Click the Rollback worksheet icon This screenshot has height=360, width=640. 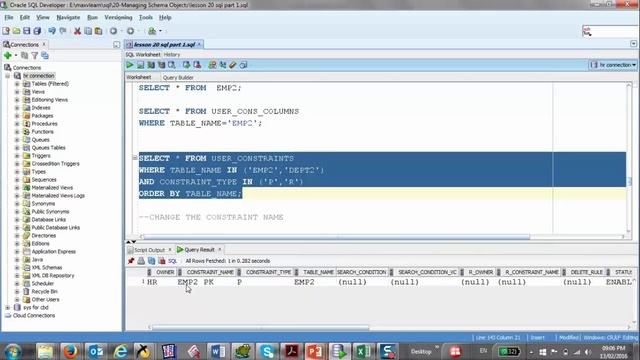point(197,65)
